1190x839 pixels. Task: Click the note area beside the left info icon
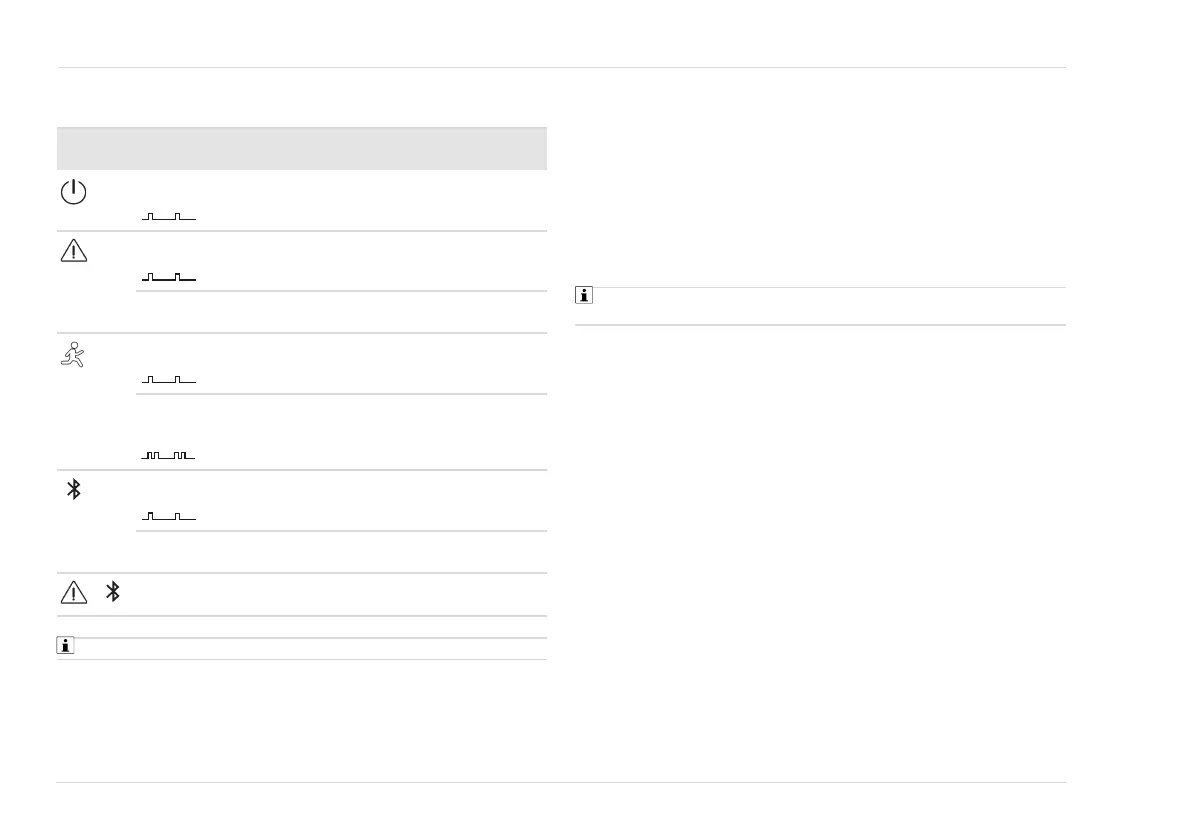[310, 648]
